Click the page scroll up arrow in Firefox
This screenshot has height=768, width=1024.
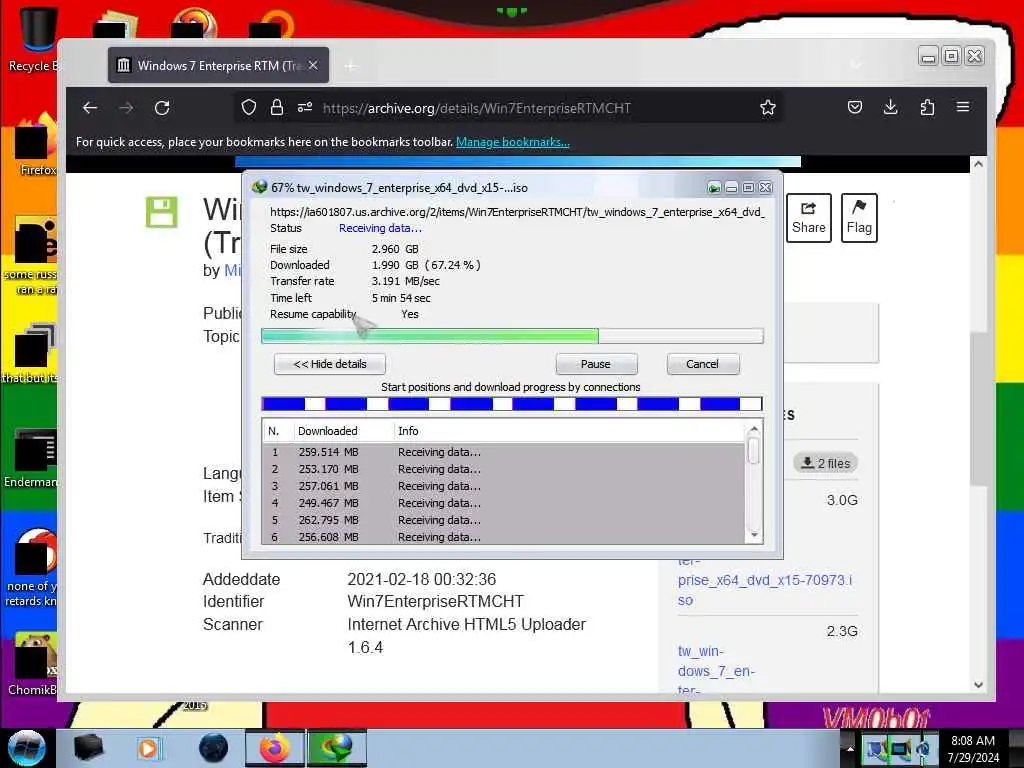pyautogui.click(x=978, y=164)
